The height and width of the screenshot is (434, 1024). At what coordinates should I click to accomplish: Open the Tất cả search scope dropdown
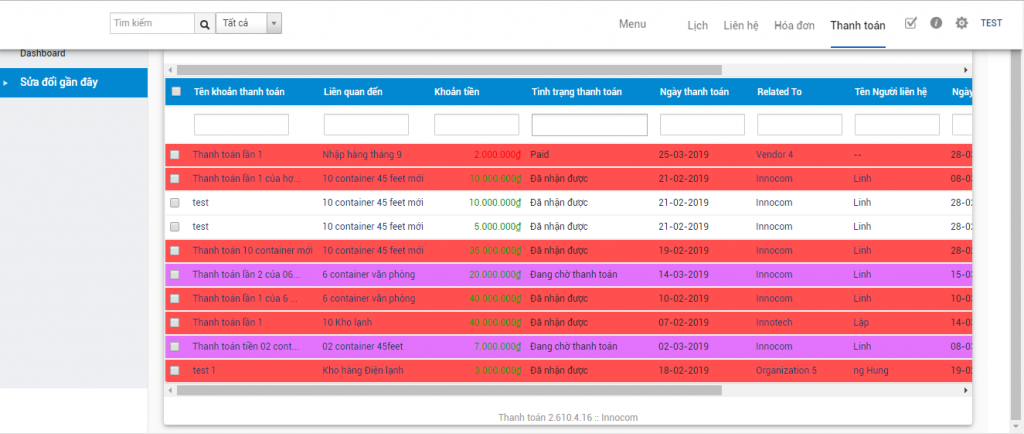tap(249, 23)
